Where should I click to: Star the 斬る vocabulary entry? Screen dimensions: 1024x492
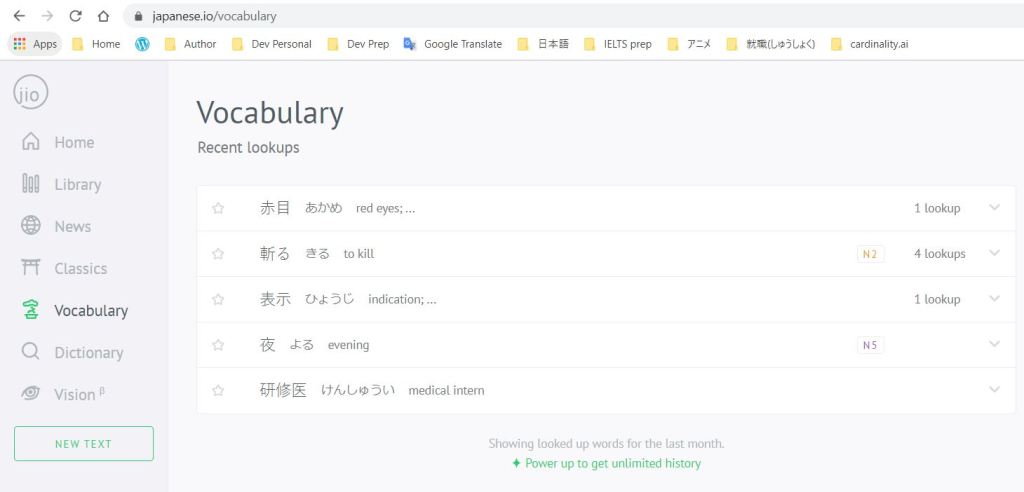[x=218, y=254]
